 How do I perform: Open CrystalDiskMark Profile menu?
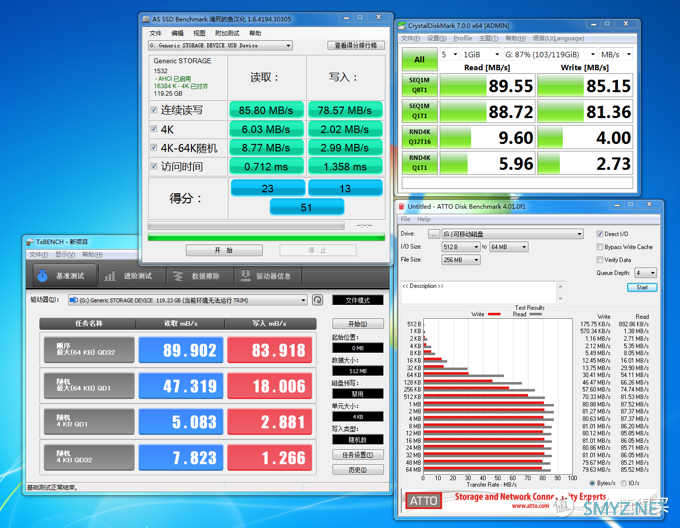click(462, 39)
